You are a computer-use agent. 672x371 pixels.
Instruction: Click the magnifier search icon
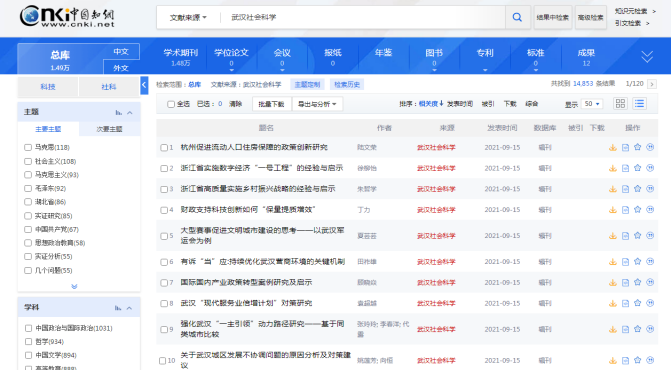click(x=517, y=17)
